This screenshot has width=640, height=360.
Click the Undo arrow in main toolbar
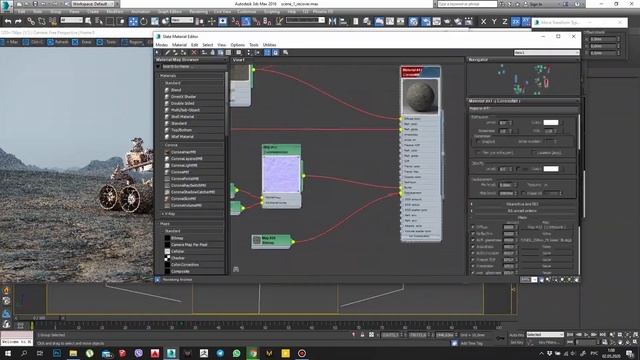point(8,21)
